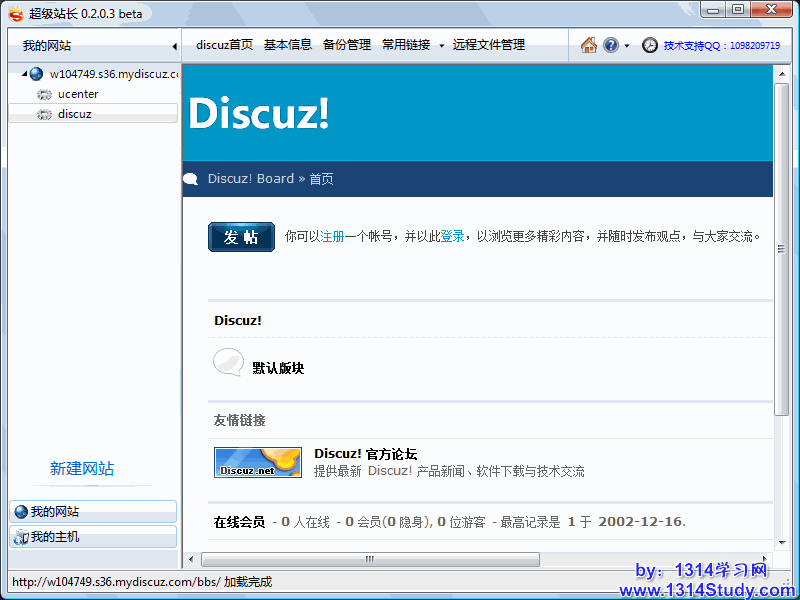
Task: Expand the dropdown arrow beside the help icon
Action: coord(627,46)
